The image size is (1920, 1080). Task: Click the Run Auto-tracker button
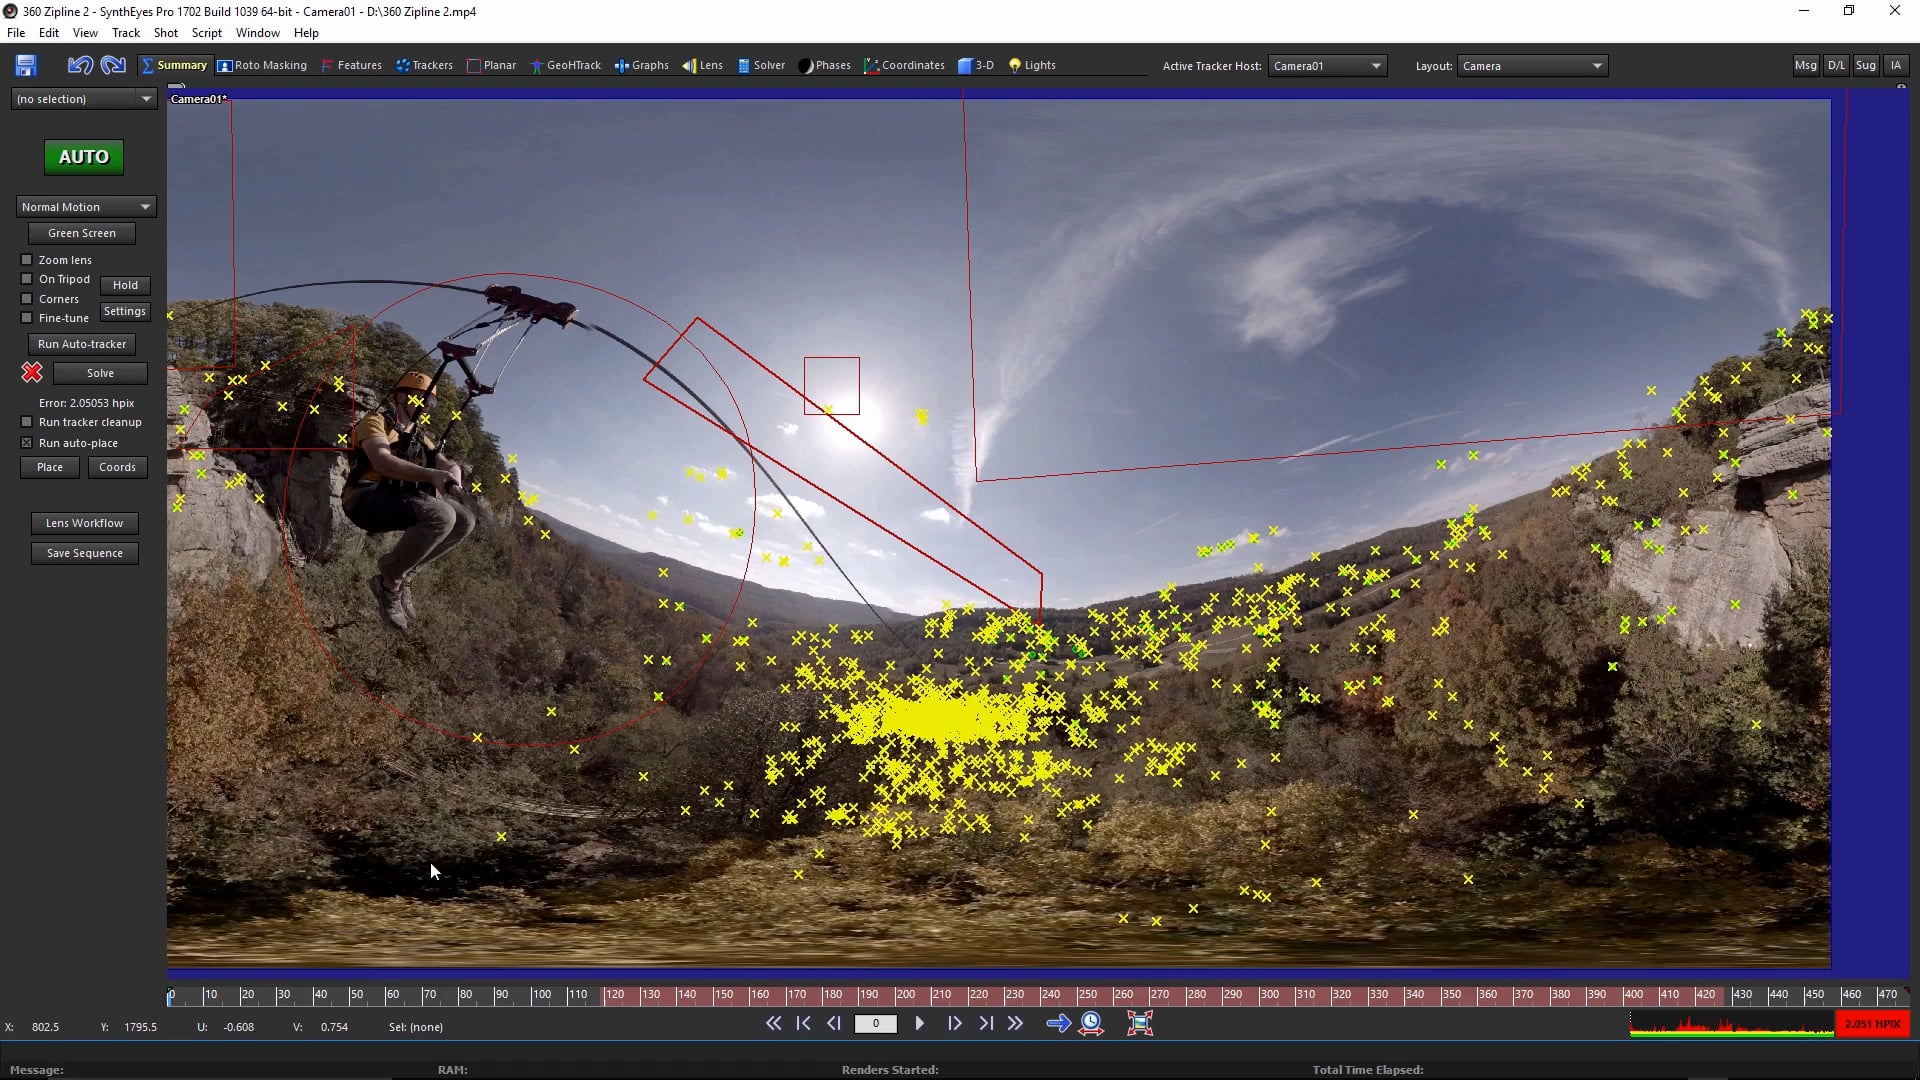tap(82, 344)
